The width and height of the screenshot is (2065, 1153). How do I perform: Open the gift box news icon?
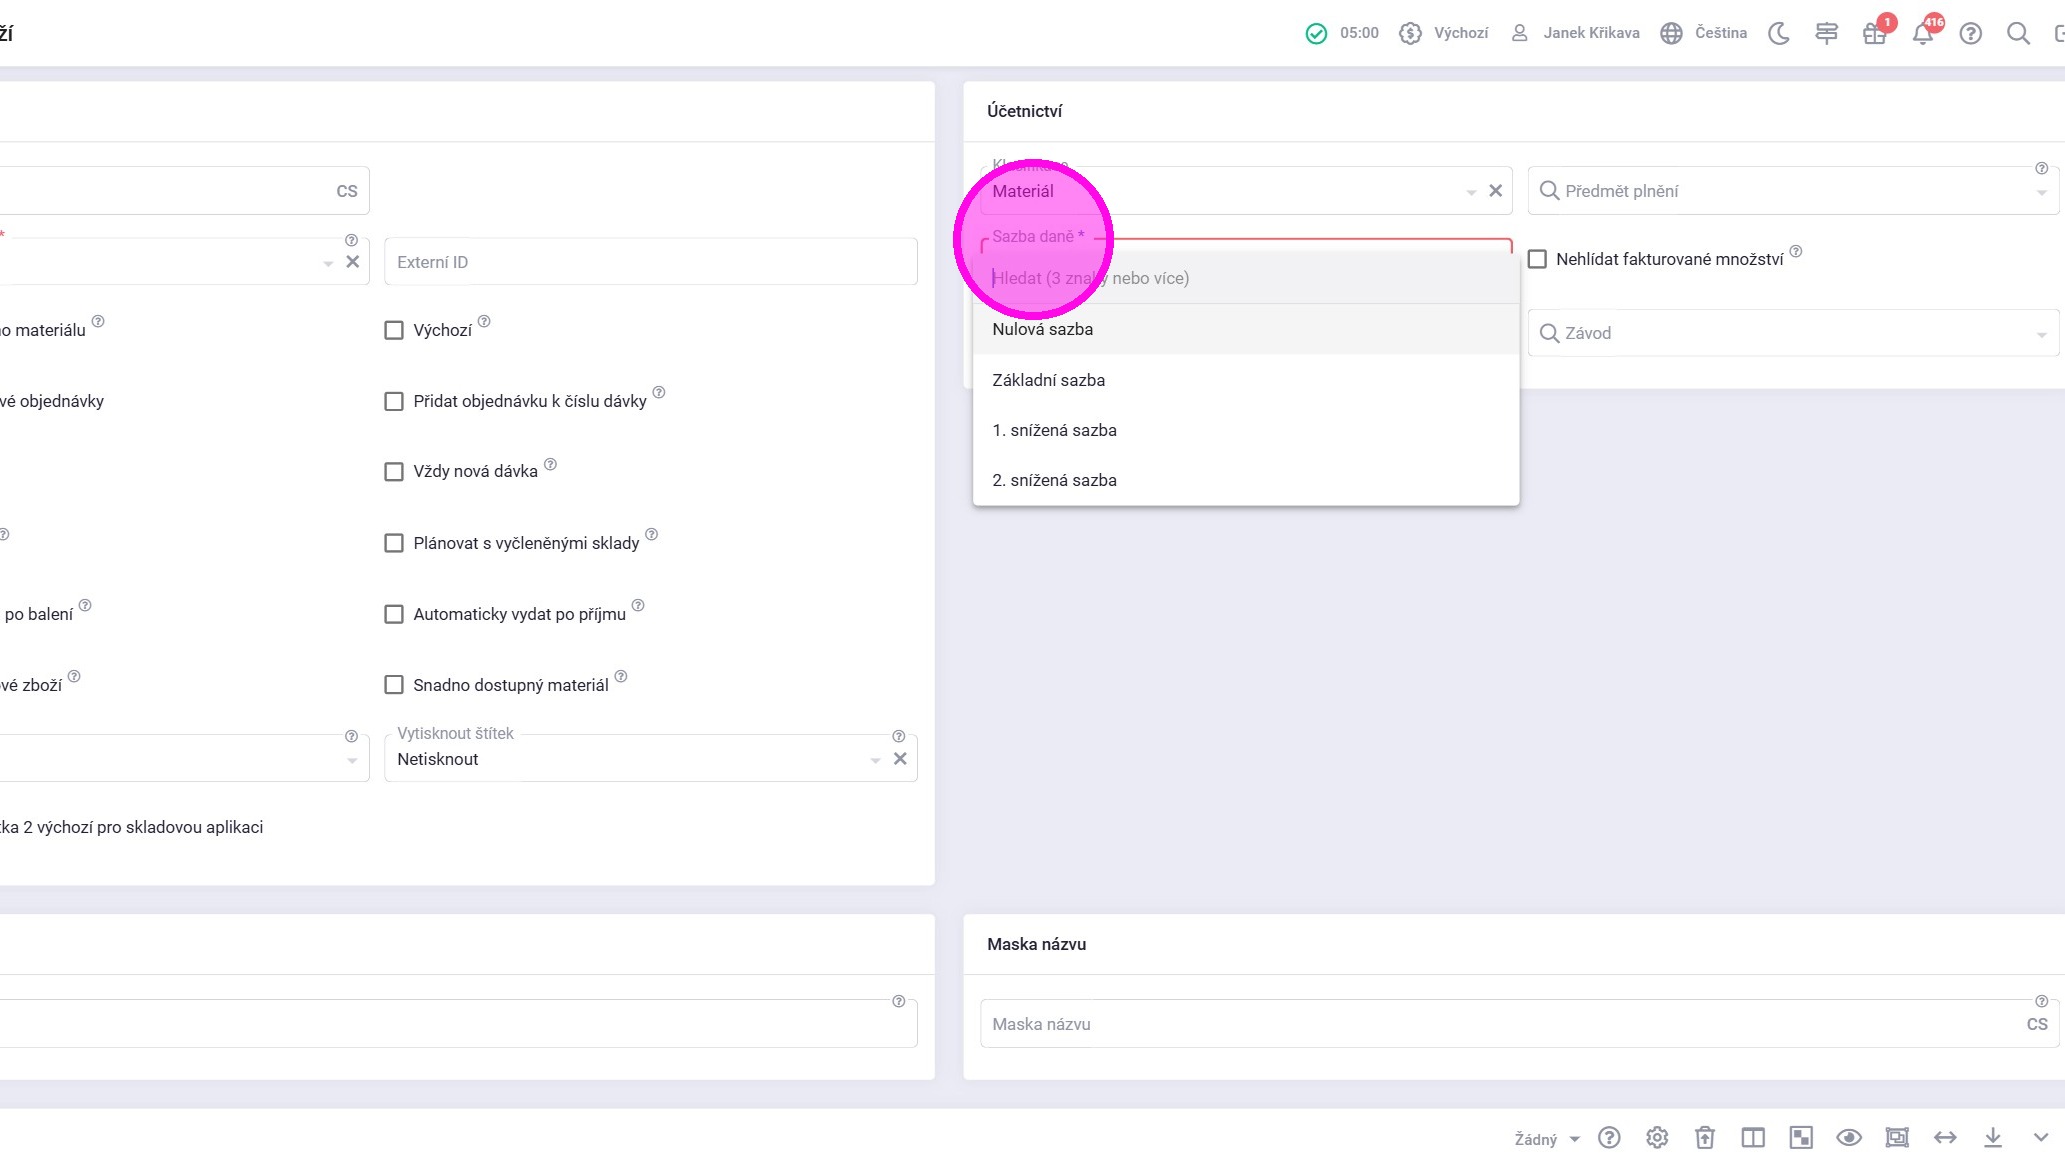(x=1874, y=34)
